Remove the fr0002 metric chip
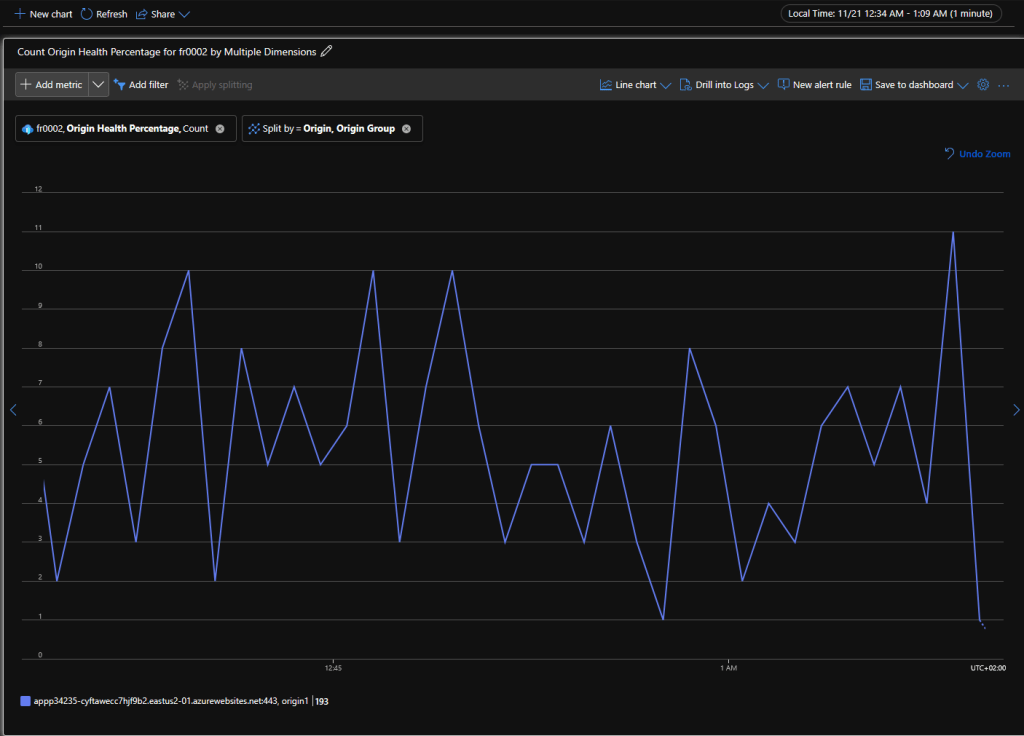 point(220,129)
